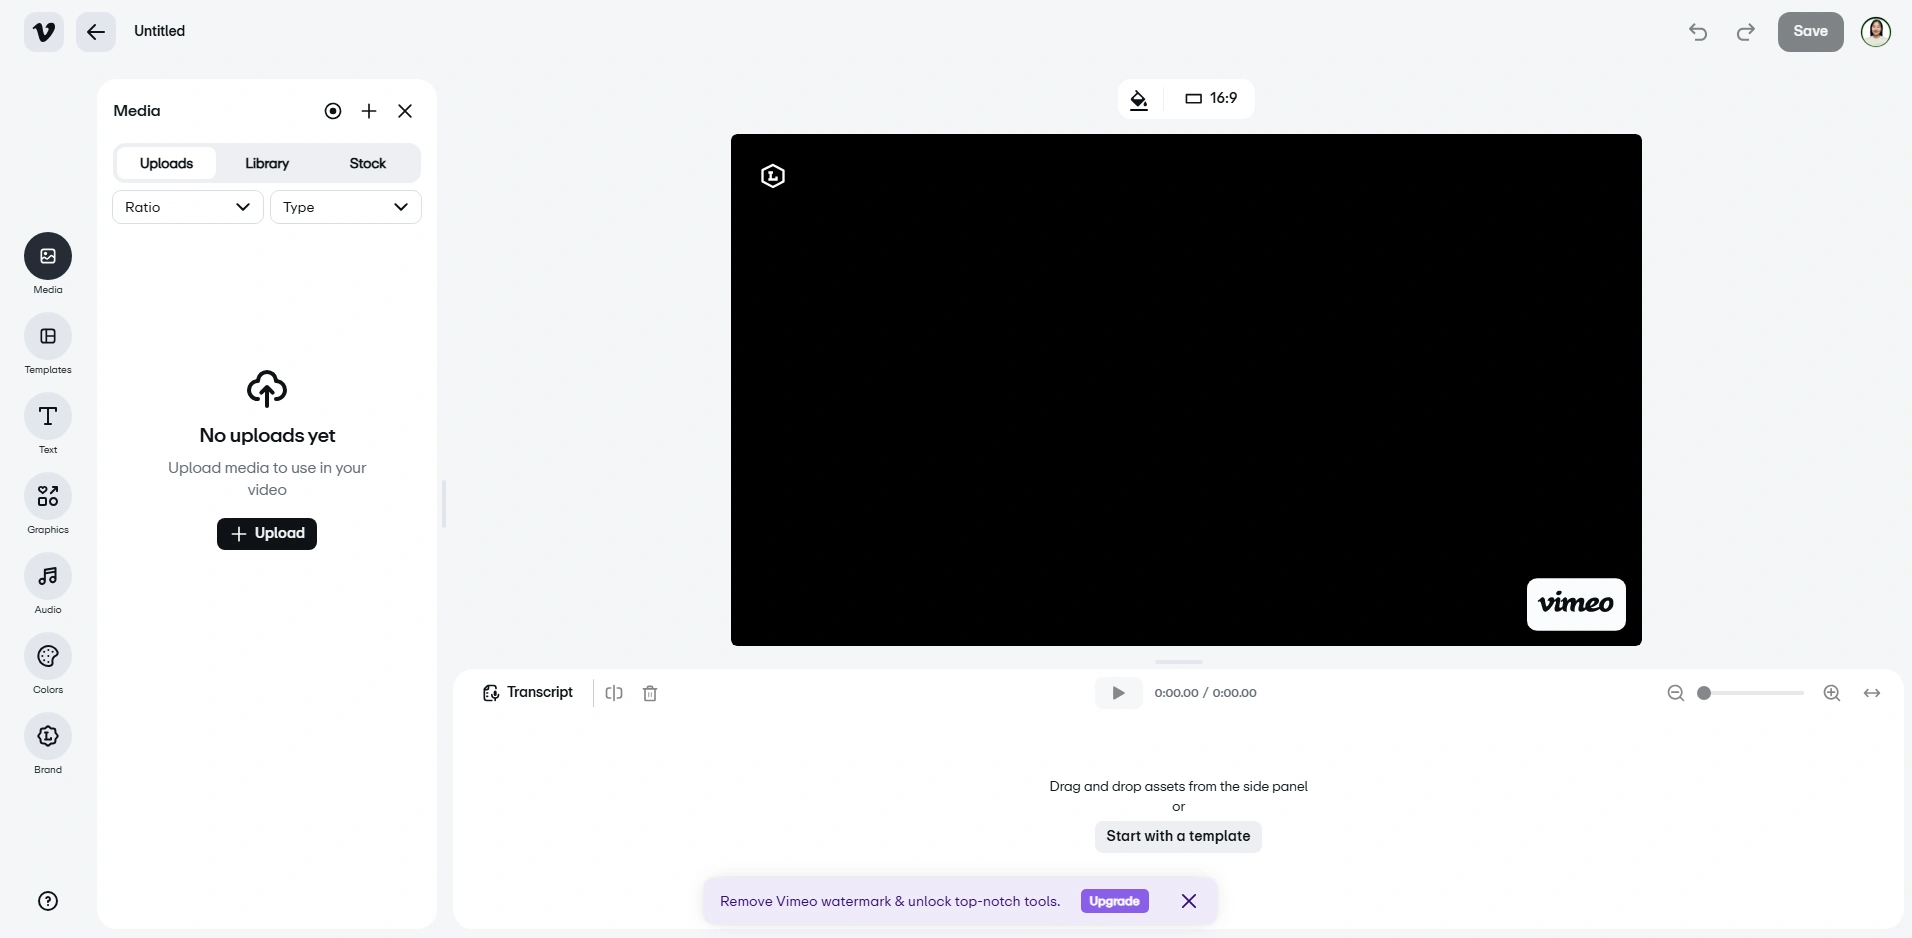Click the vimeo watermark on canvas
This screenshot has width=1912, height=938.
[1576, 604]
